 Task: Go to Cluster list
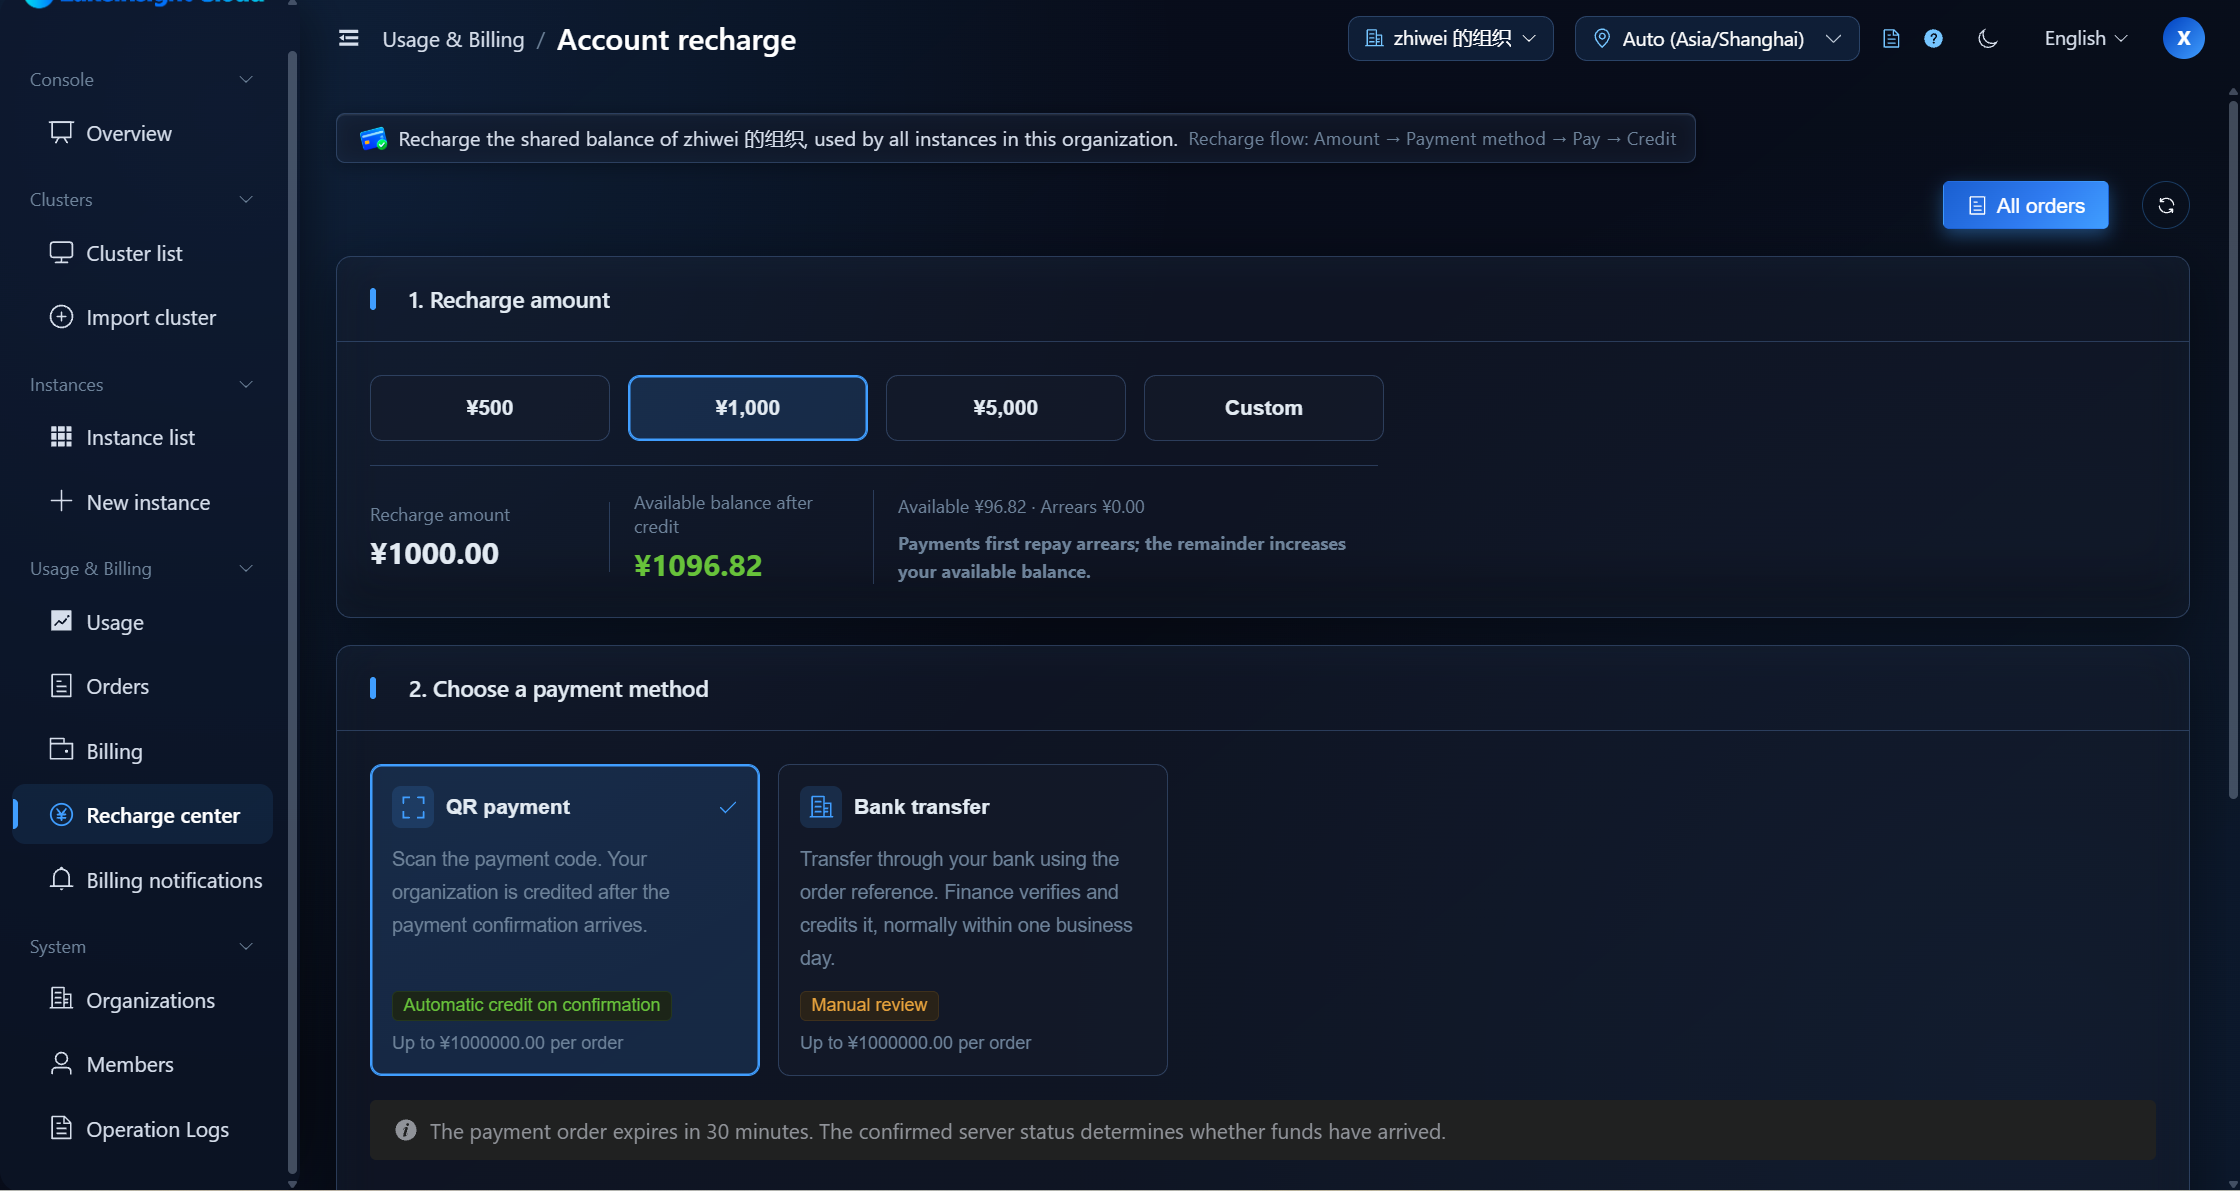[142, 253]
